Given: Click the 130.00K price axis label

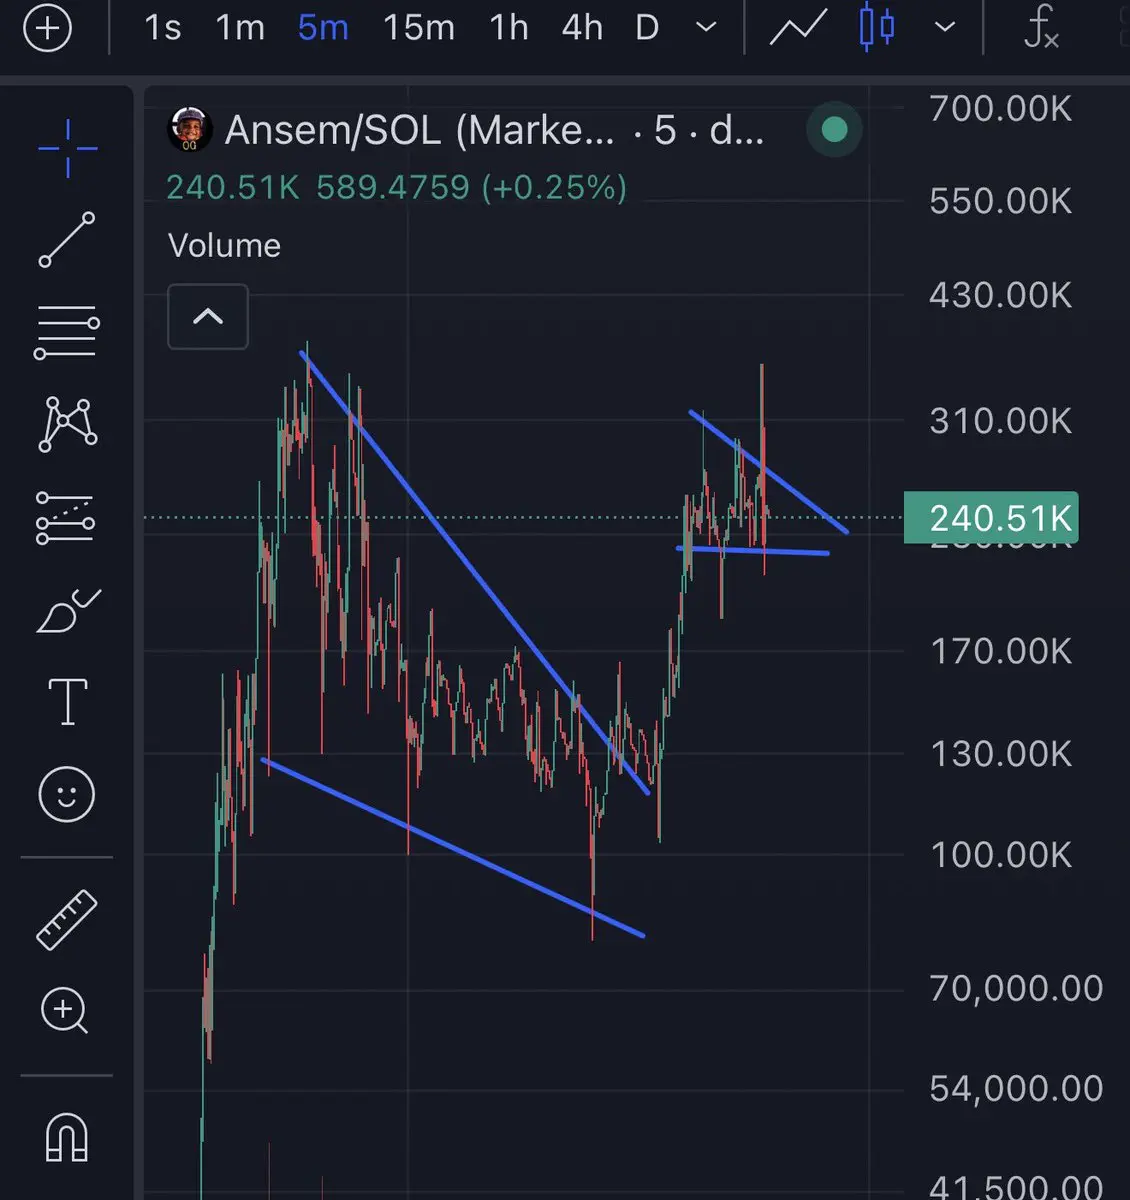Looking at the screenshot, I should [1001, 753].
